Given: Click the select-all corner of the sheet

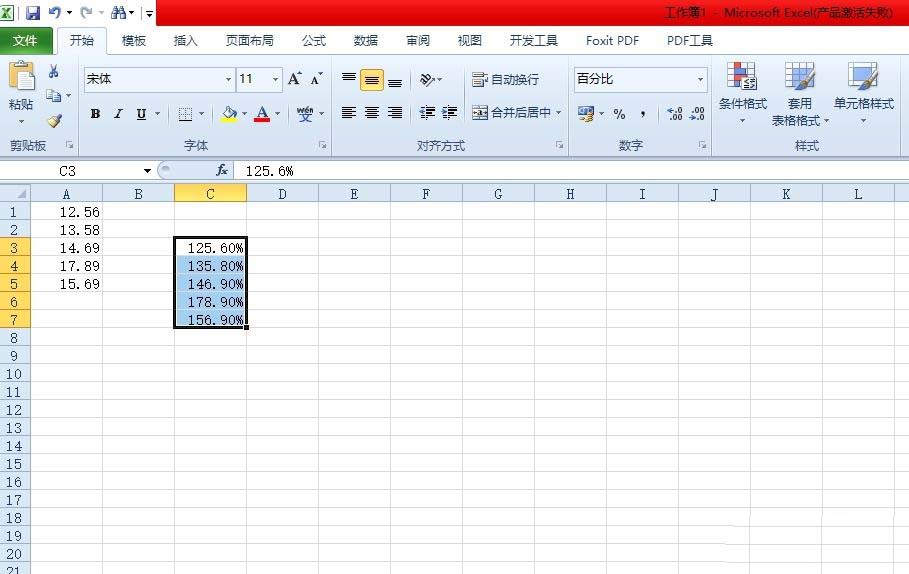Looking at the screenshot, I should (15, 193).
